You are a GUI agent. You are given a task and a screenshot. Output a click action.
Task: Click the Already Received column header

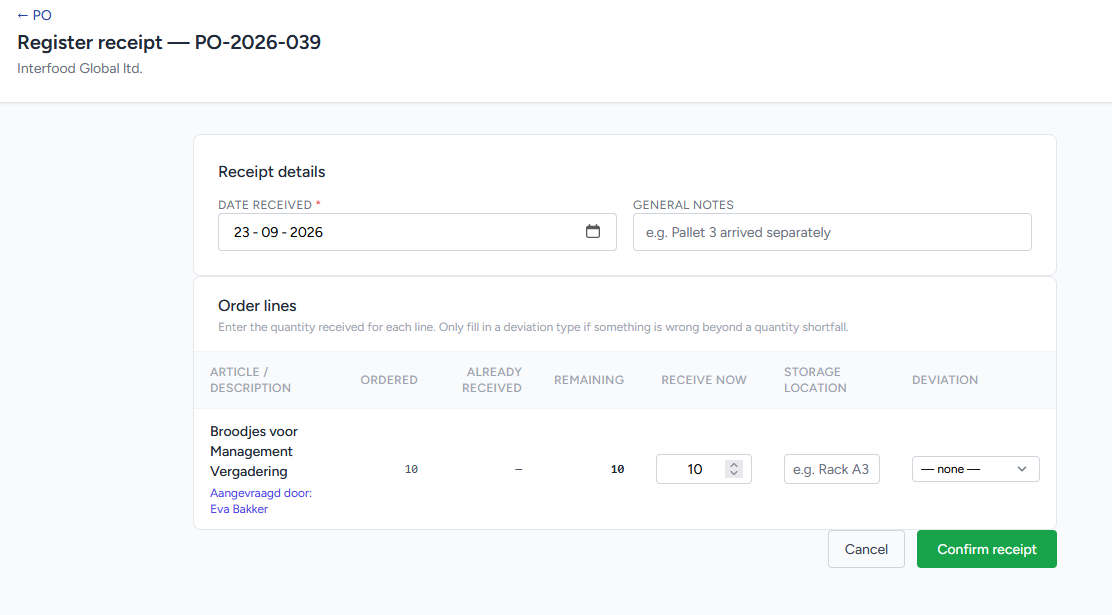[491, 379]
